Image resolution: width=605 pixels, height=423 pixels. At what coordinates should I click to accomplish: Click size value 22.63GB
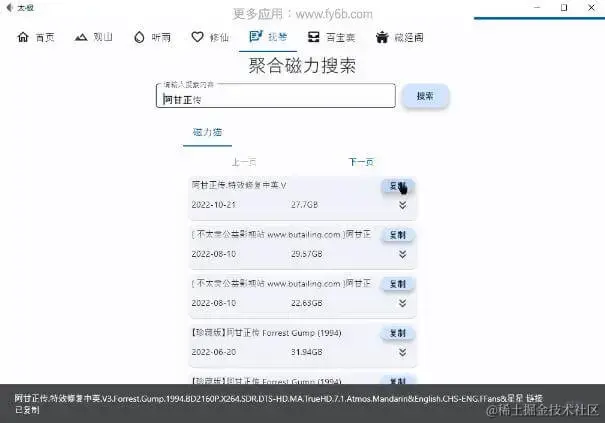click(x=307, y=303)
